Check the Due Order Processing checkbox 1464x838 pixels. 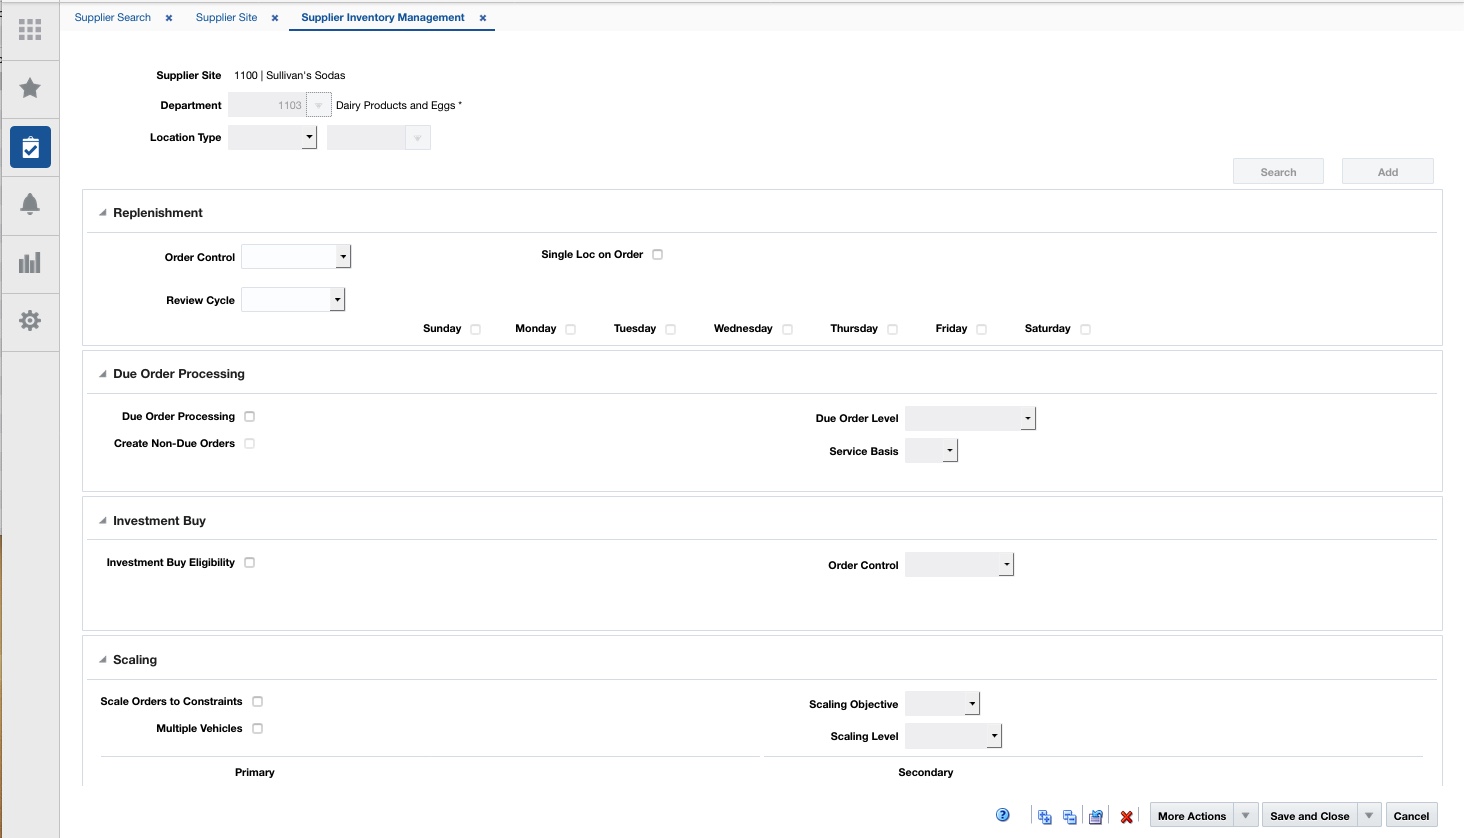(249, 416)
